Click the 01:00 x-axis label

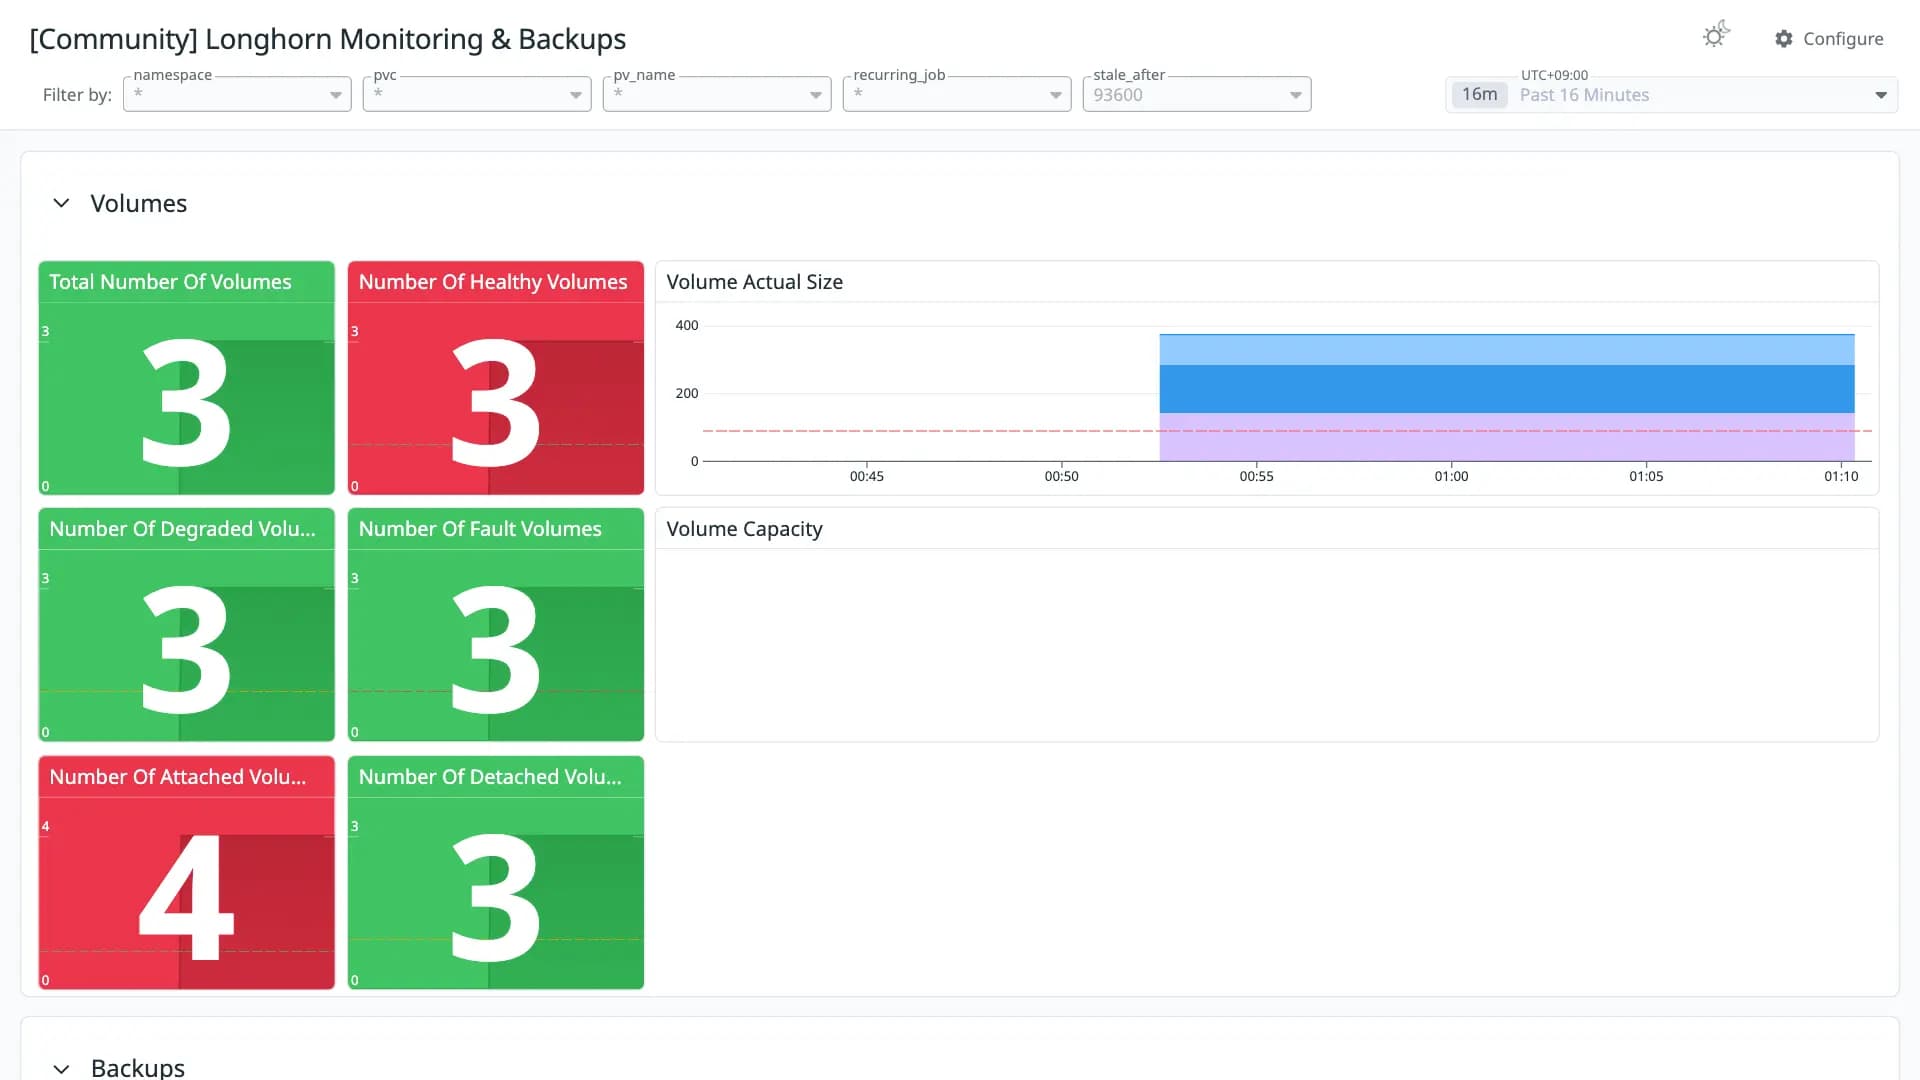(1452, 477)
